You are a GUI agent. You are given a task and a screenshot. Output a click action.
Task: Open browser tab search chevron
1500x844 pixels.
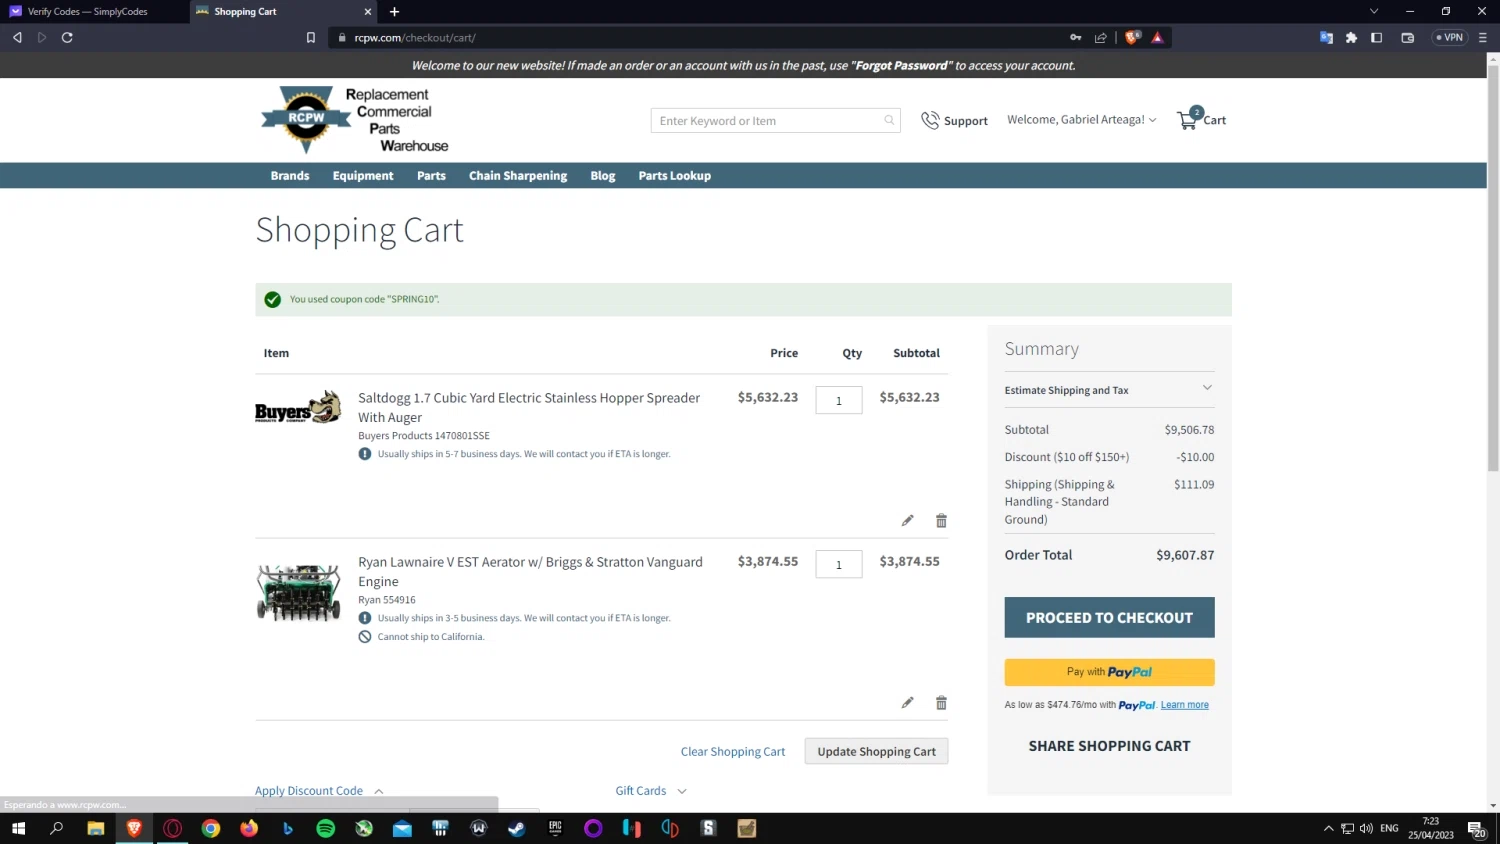[1374, 11]
